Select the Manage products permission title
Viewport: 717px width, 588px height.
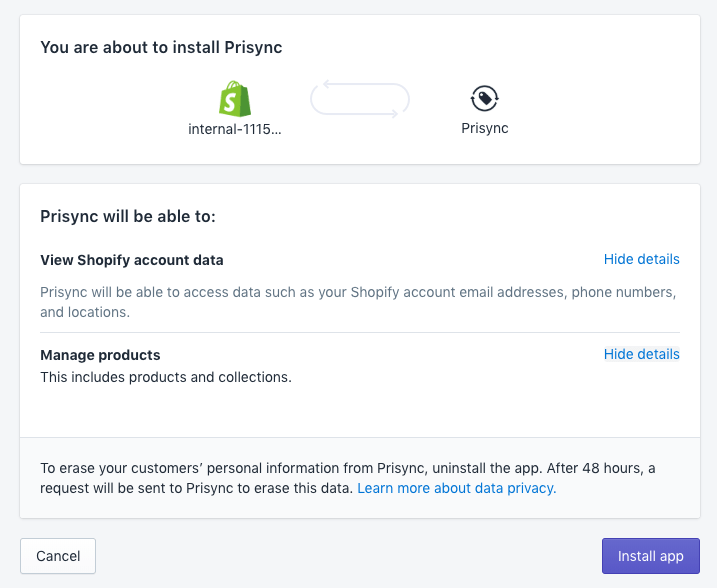click(x=100, y=355)
